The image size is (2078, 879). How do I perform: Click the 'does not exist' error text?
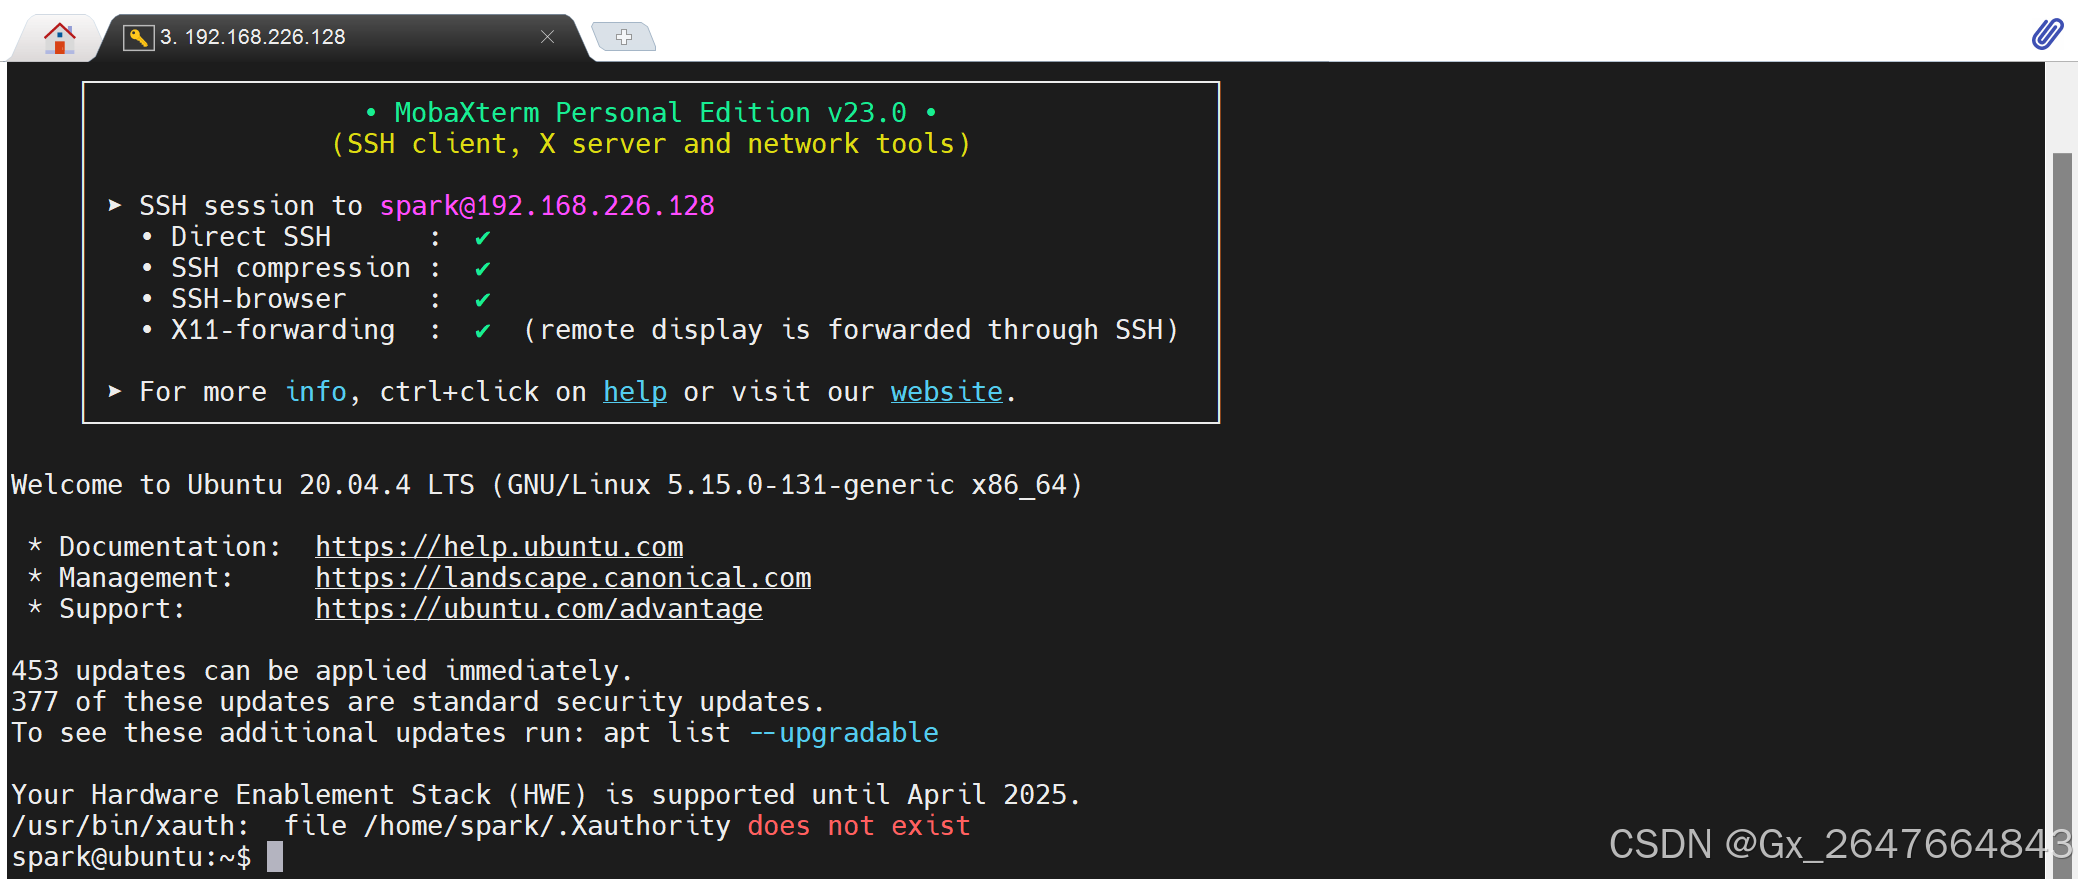[859, 826]
